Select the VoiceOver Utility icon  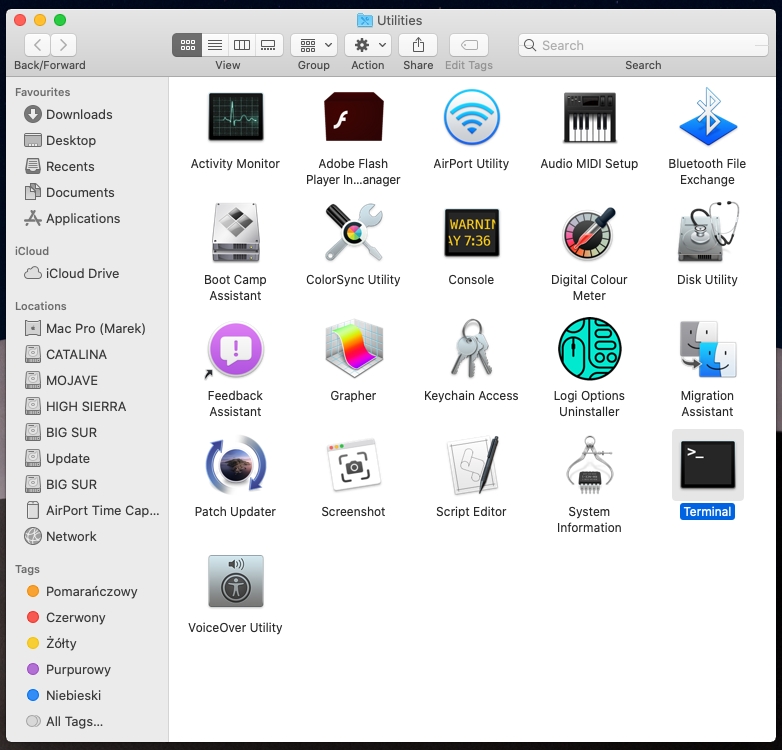click(235, 581)
